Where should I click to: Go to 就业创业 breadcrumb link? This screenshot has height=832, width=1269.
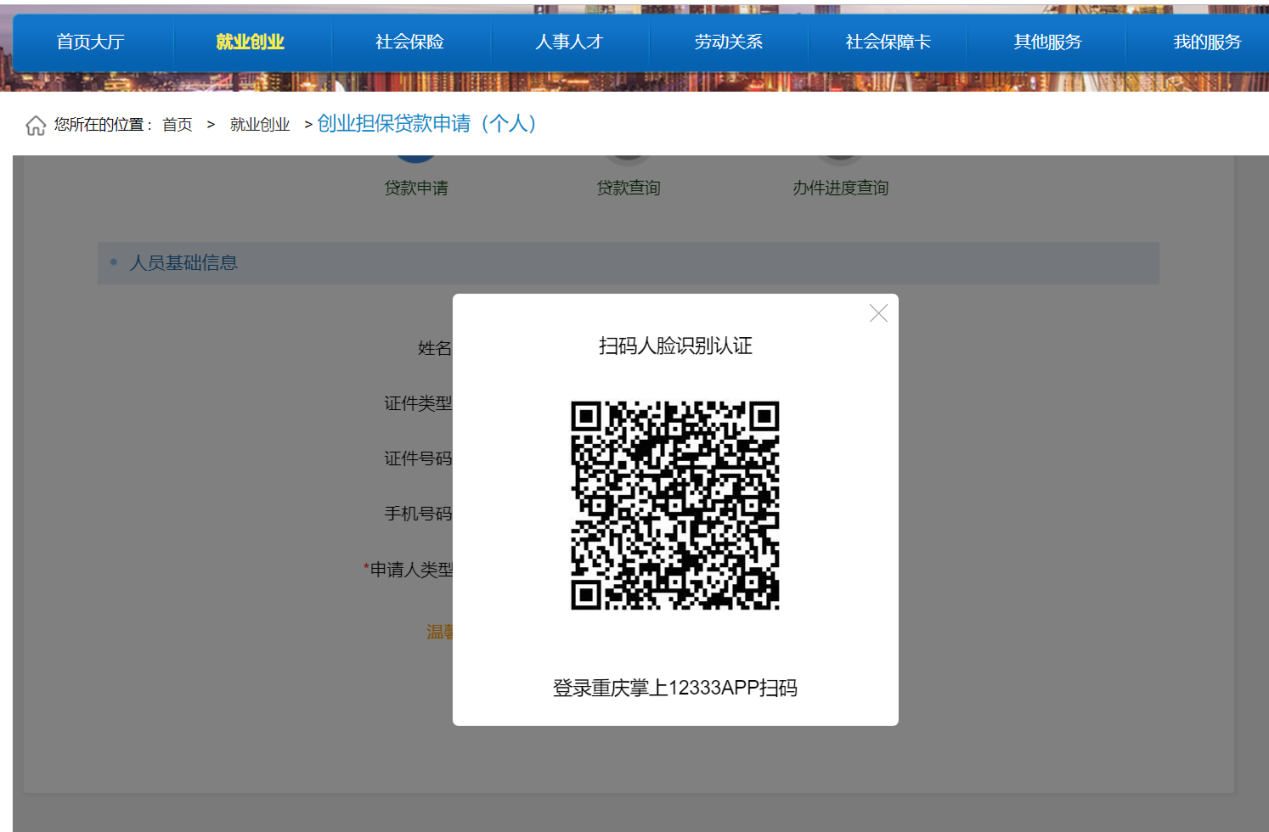tap(260, 125)
